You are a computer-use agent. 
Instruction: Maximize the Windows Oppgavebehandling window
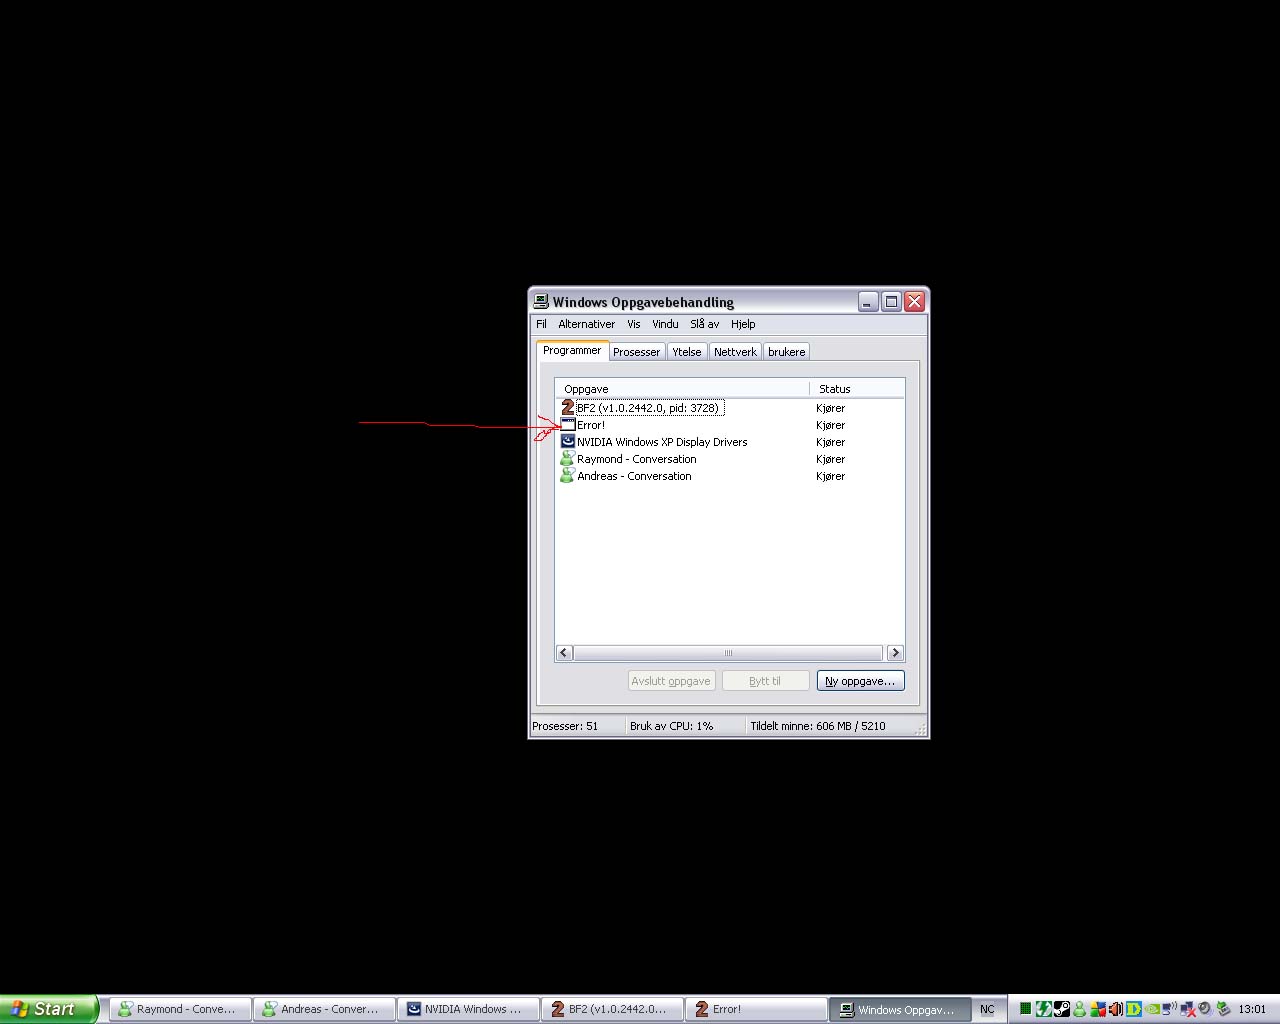891,301
